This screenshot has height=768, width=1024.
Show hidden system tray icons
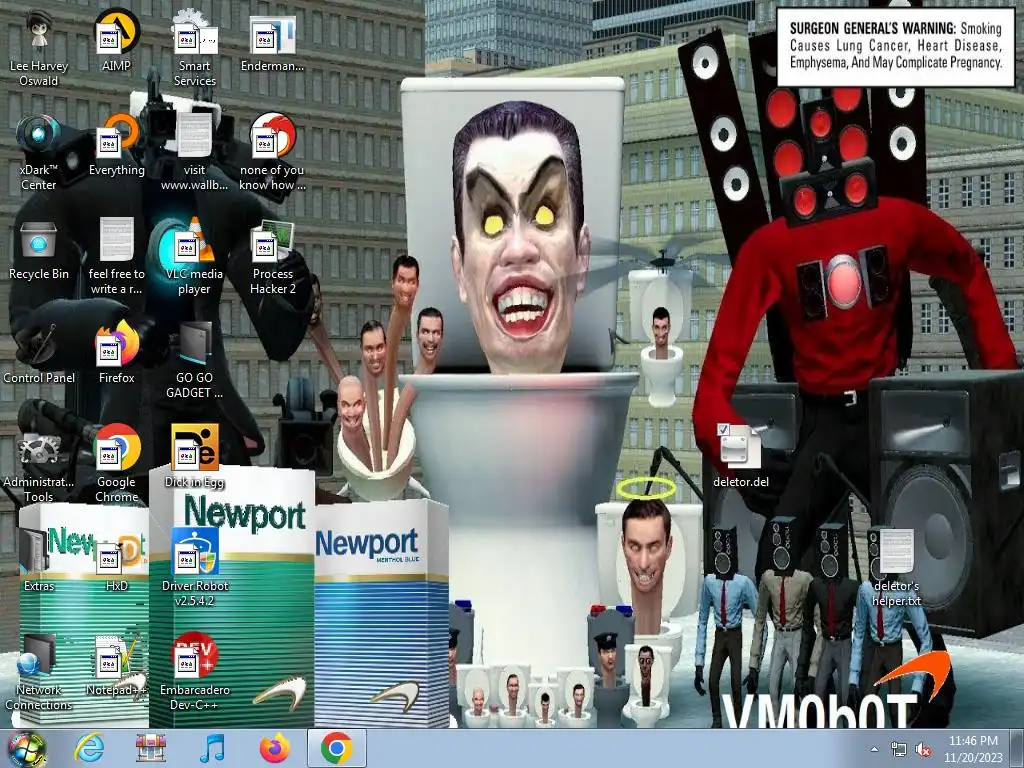point(874,750)
